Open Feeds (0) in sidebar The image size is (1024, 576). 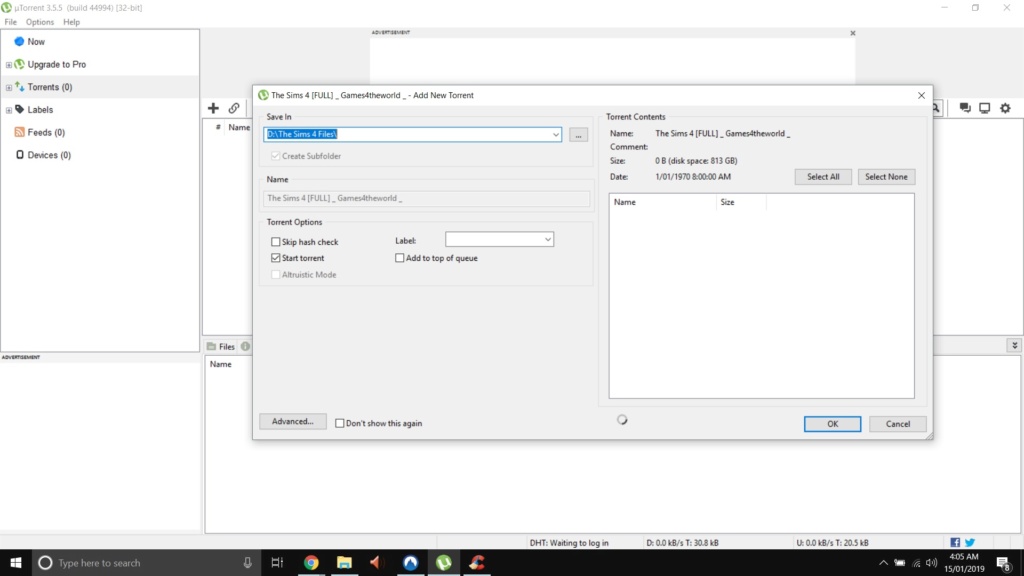[46, 132]
